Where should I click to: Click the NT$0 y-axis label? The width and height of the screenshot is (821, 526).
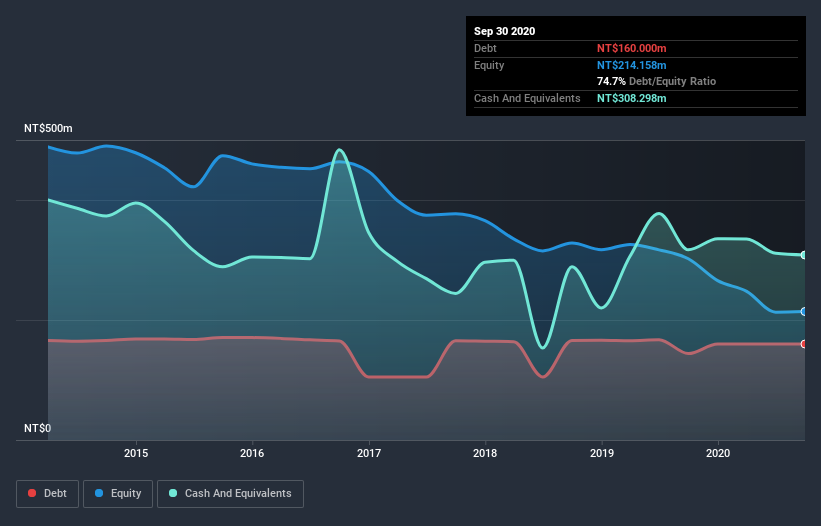38,428
